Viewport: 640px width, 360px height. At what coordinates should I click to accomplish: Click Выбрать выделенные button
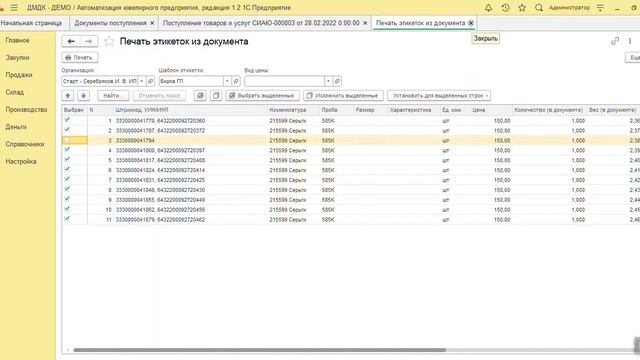(x=262, y=96)
